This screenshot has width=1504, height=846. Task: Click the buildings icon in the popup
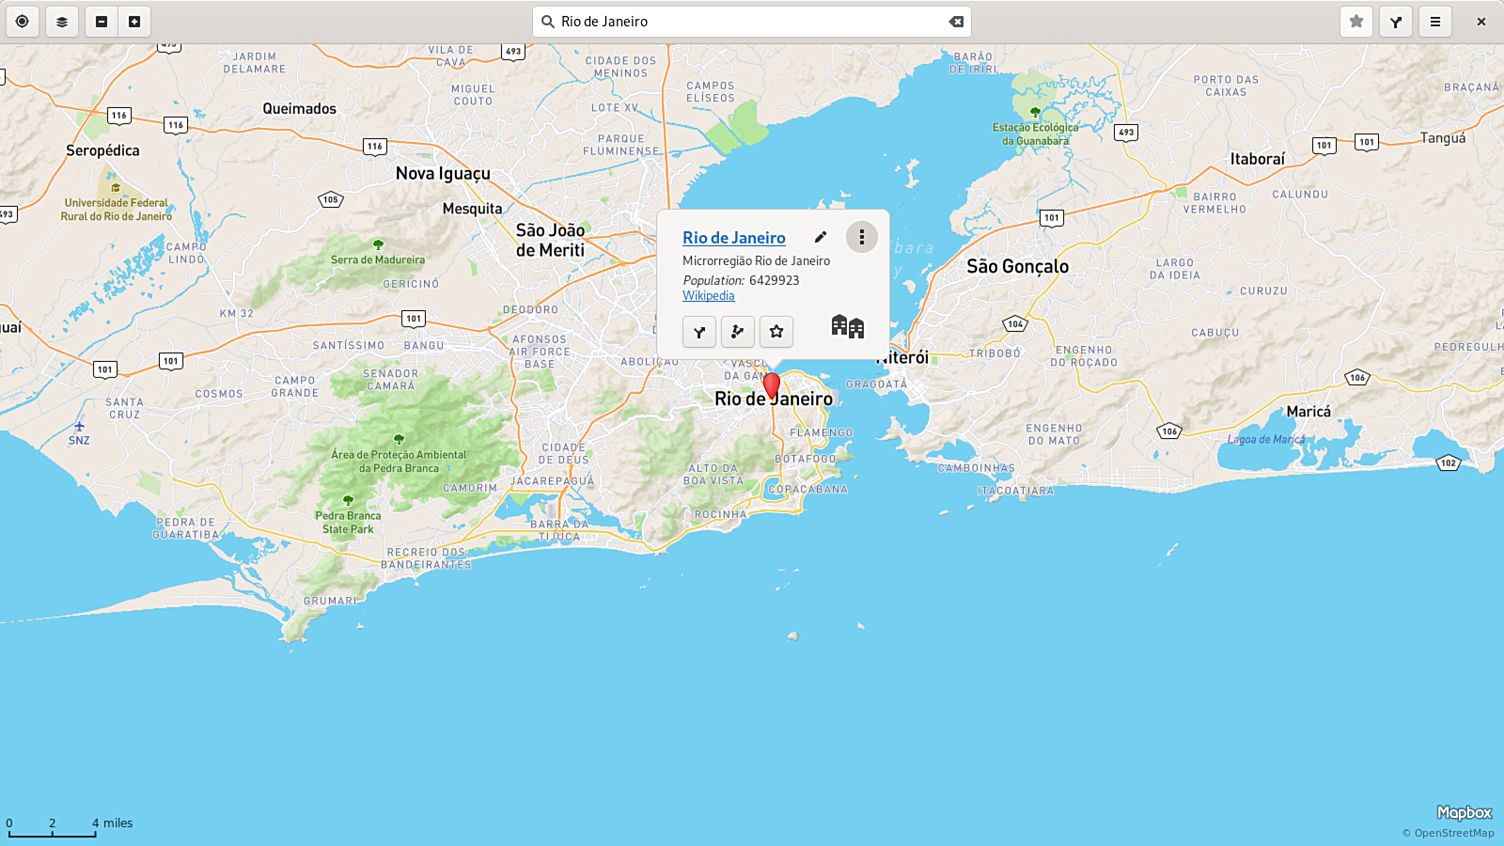point(847,327)
